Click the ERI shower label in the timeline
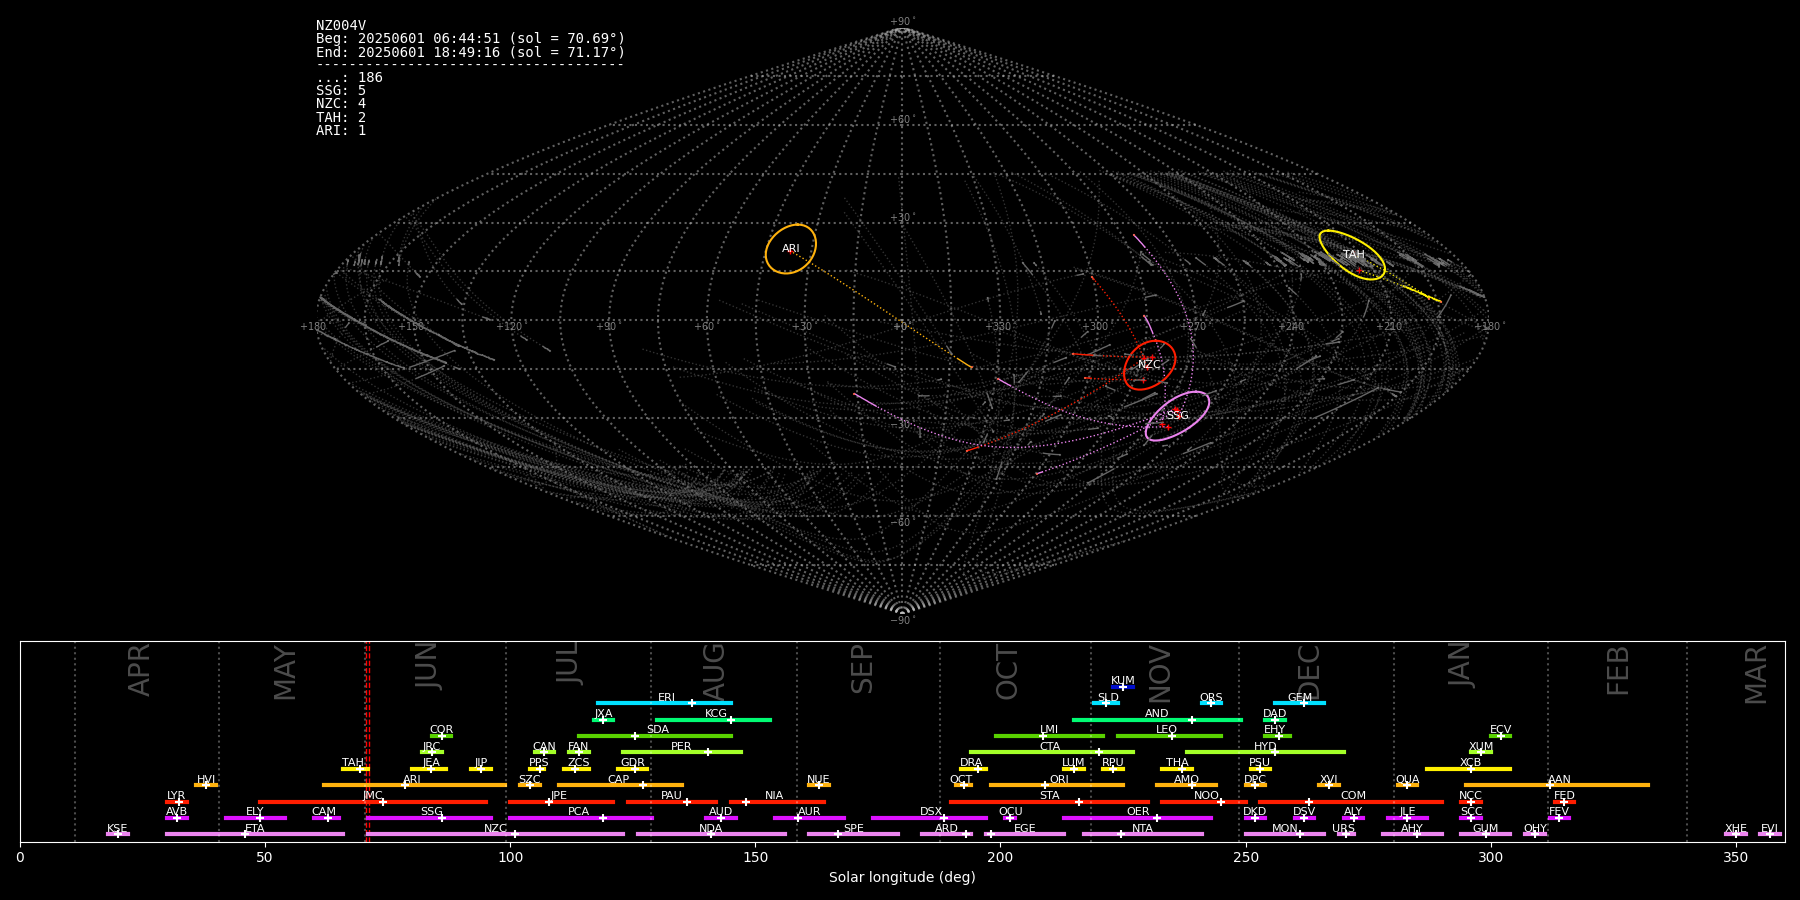The width and height of the screenshot is (1800, 900). (x=666, y=698)
